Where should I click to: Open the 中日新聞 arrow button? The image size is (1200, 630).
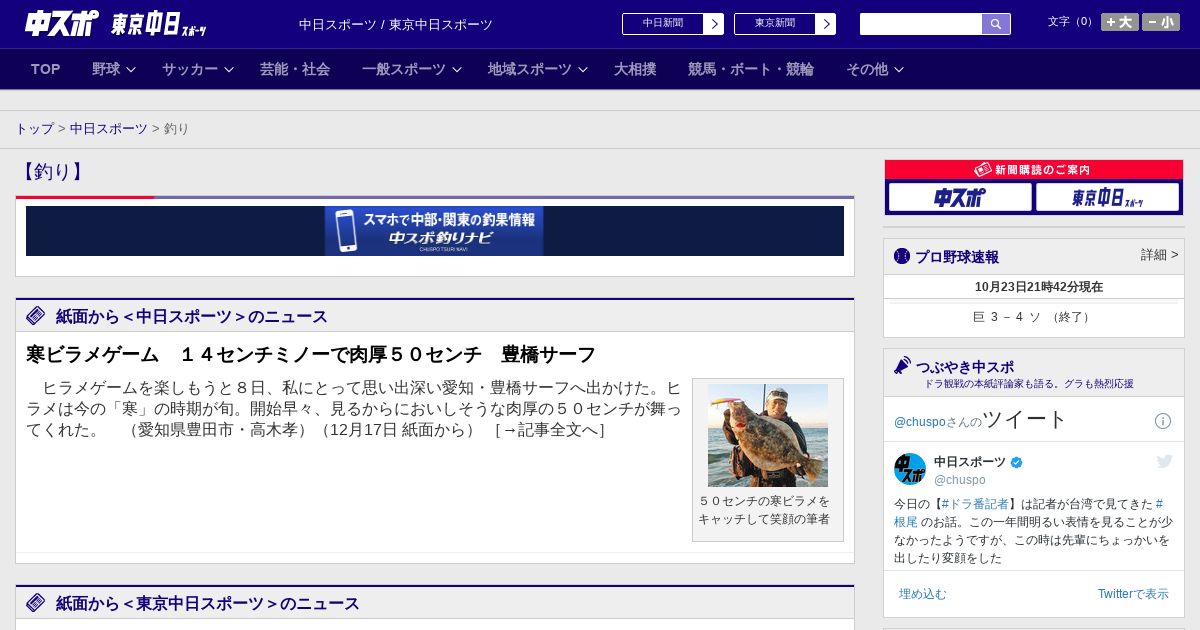[x=713, y=24]
